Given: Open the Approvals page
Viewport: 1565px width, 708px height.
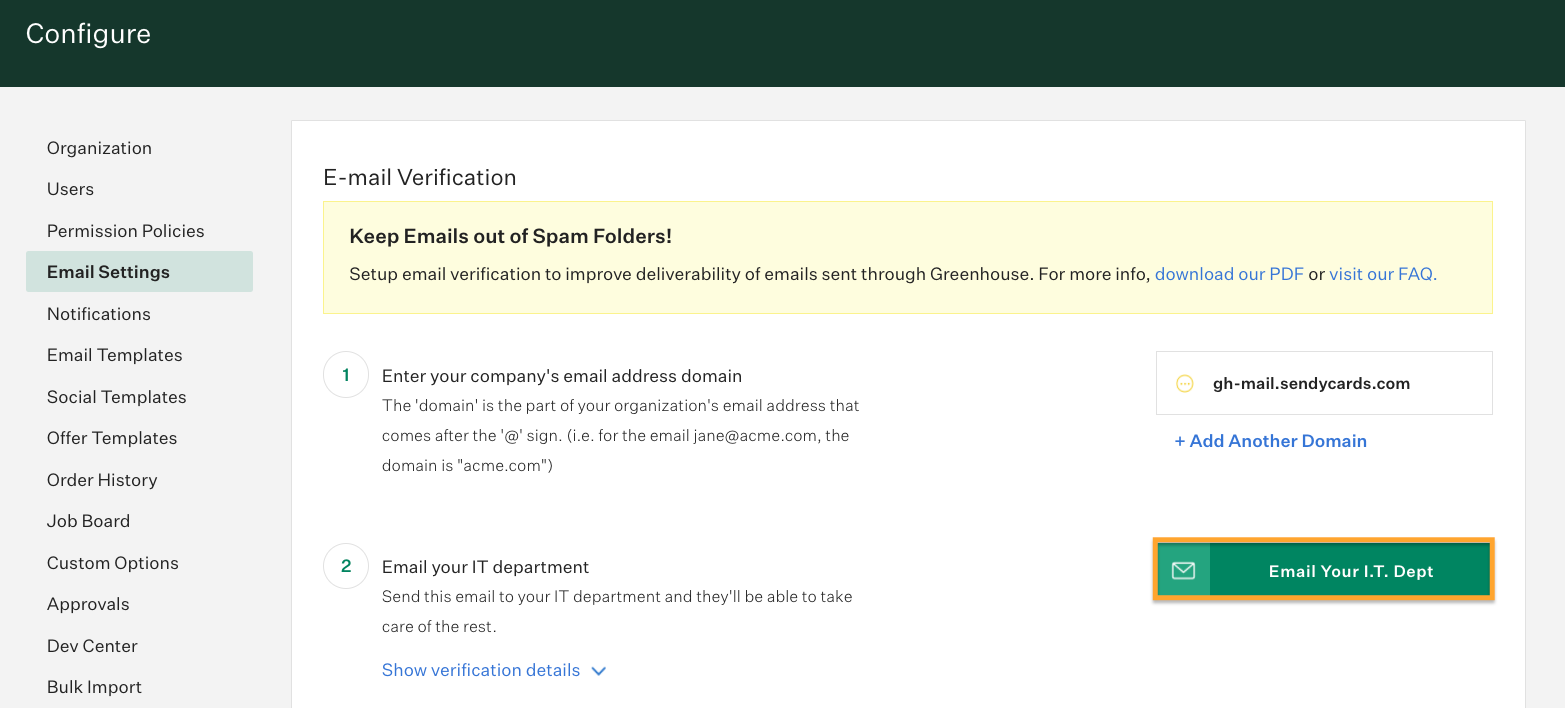Looking at the screenshot, I should [x=88, y=604].
